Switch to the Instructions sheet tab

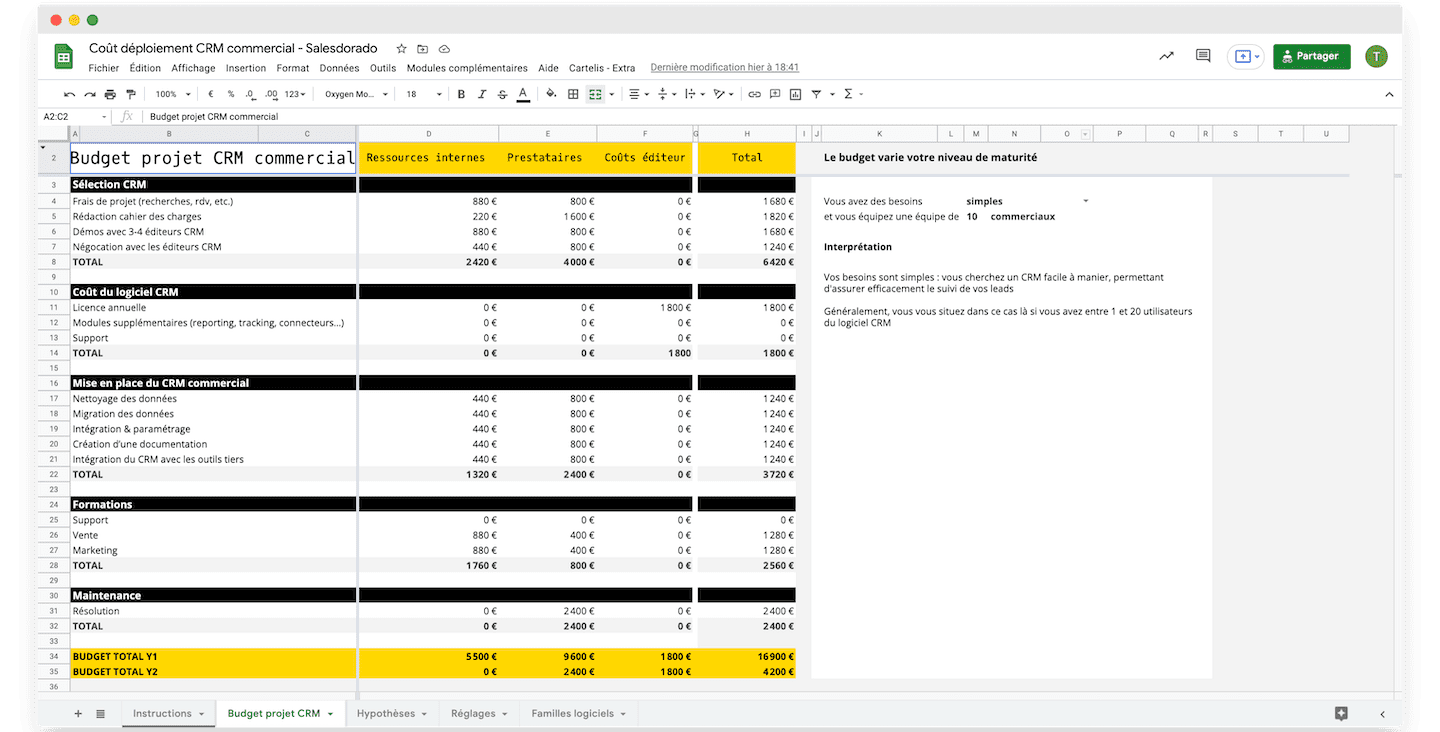point(168,713)
